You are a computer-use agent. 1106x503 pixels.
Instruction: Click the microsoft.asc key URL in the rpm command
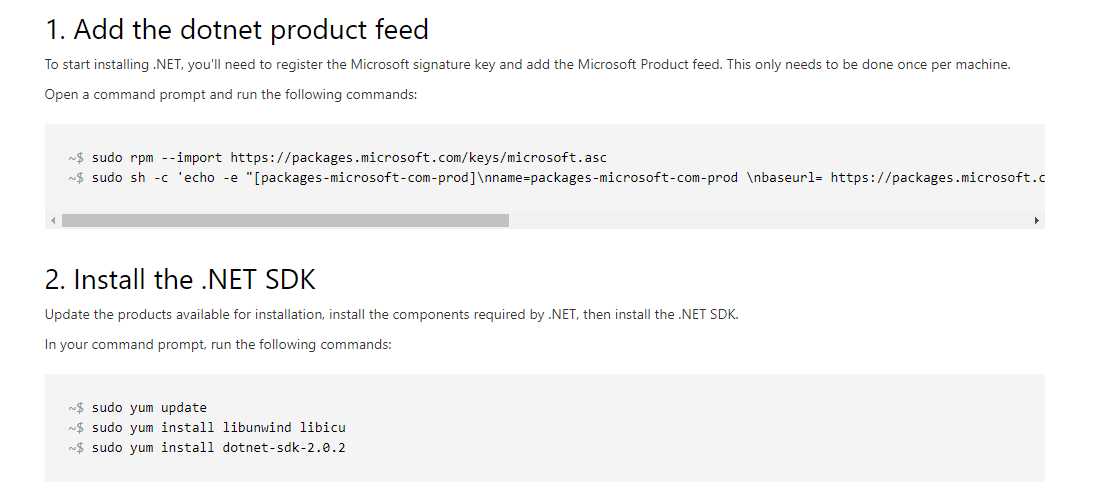pyautogui.click(x=418, y=157)
